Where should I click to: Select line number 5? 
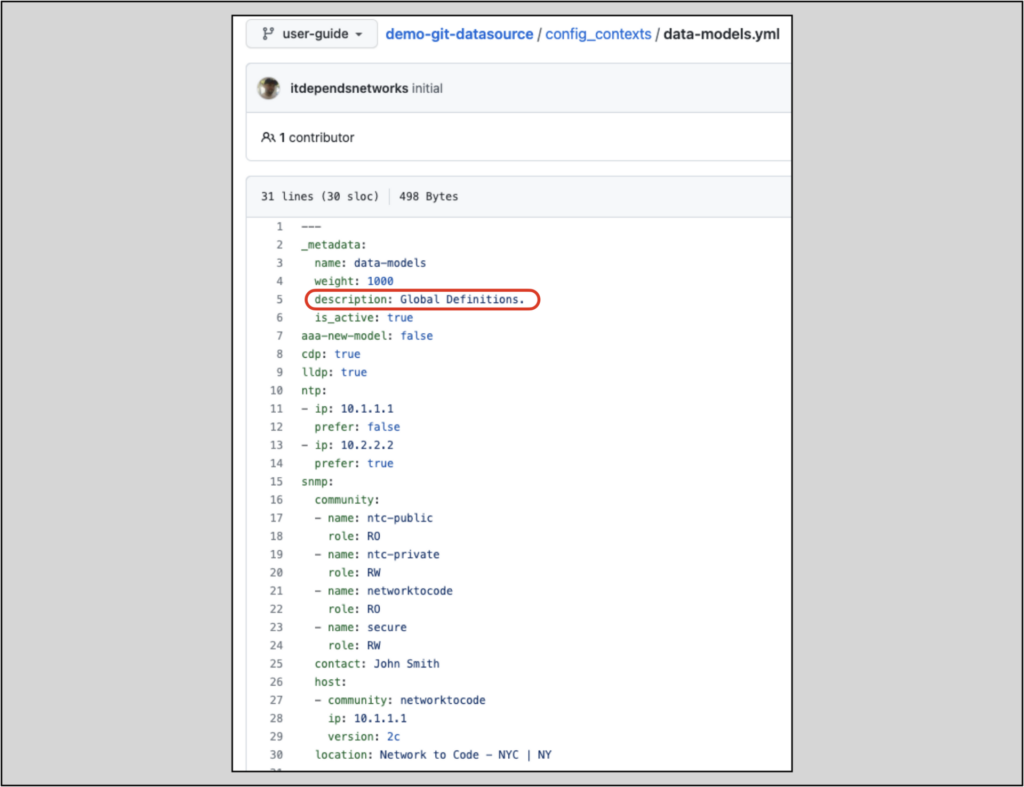280,299
